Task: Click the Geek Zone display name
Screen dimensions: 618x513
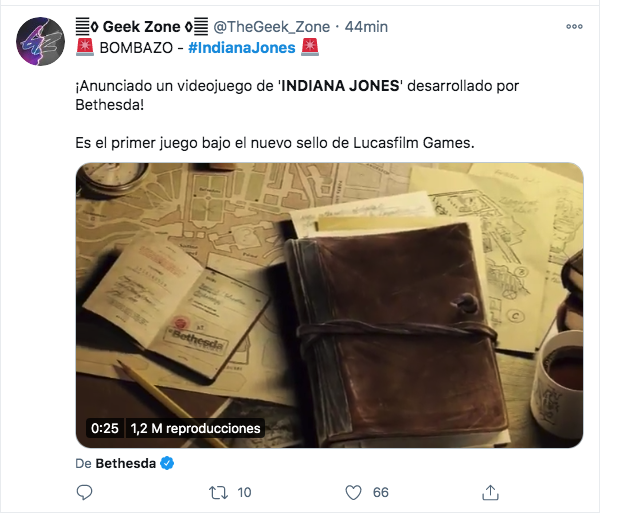Action: point(141,27)
